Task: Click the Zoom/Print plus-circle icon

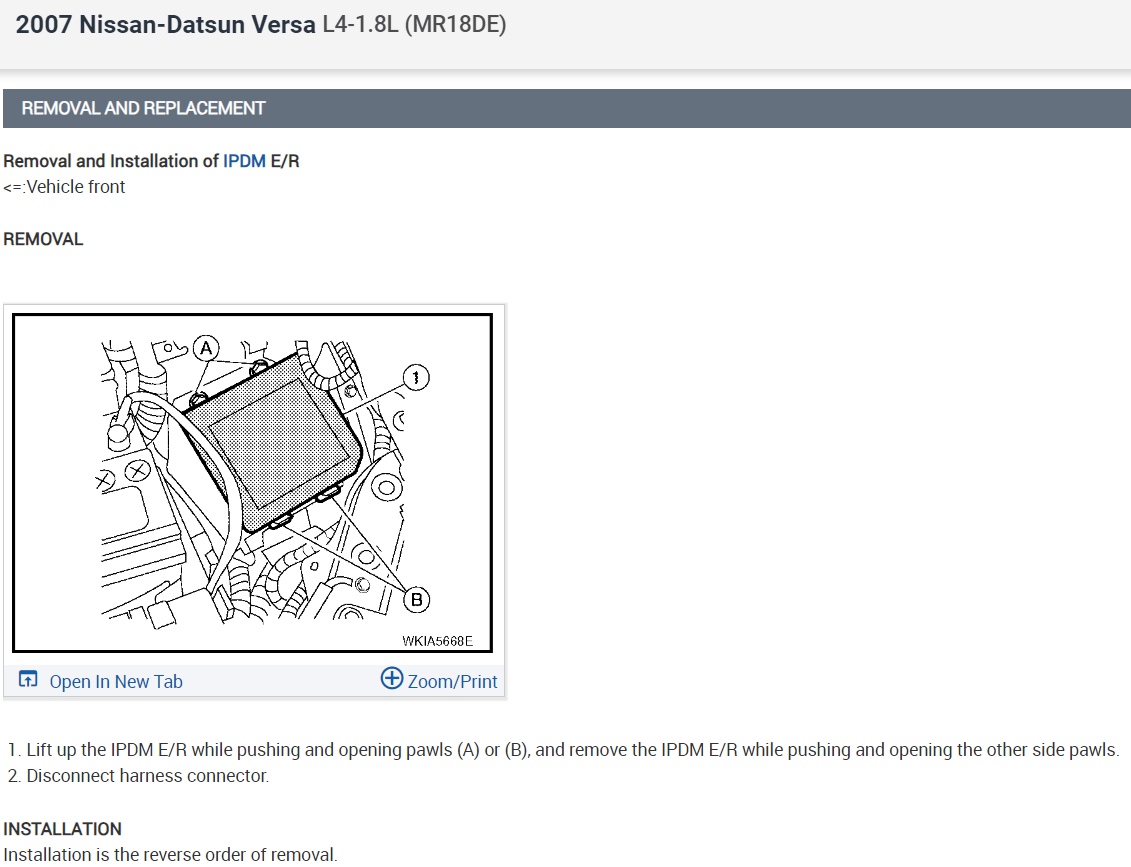Action: [392, 678]
